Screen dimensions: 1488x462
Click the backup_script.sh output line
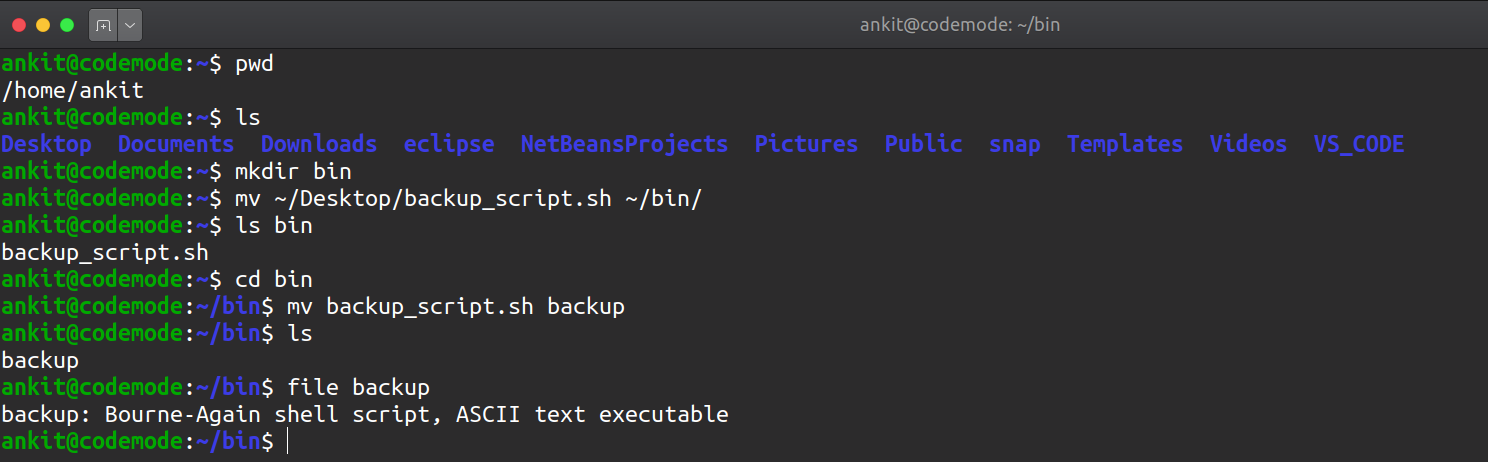pyautogui.click(x=105, y=252)
